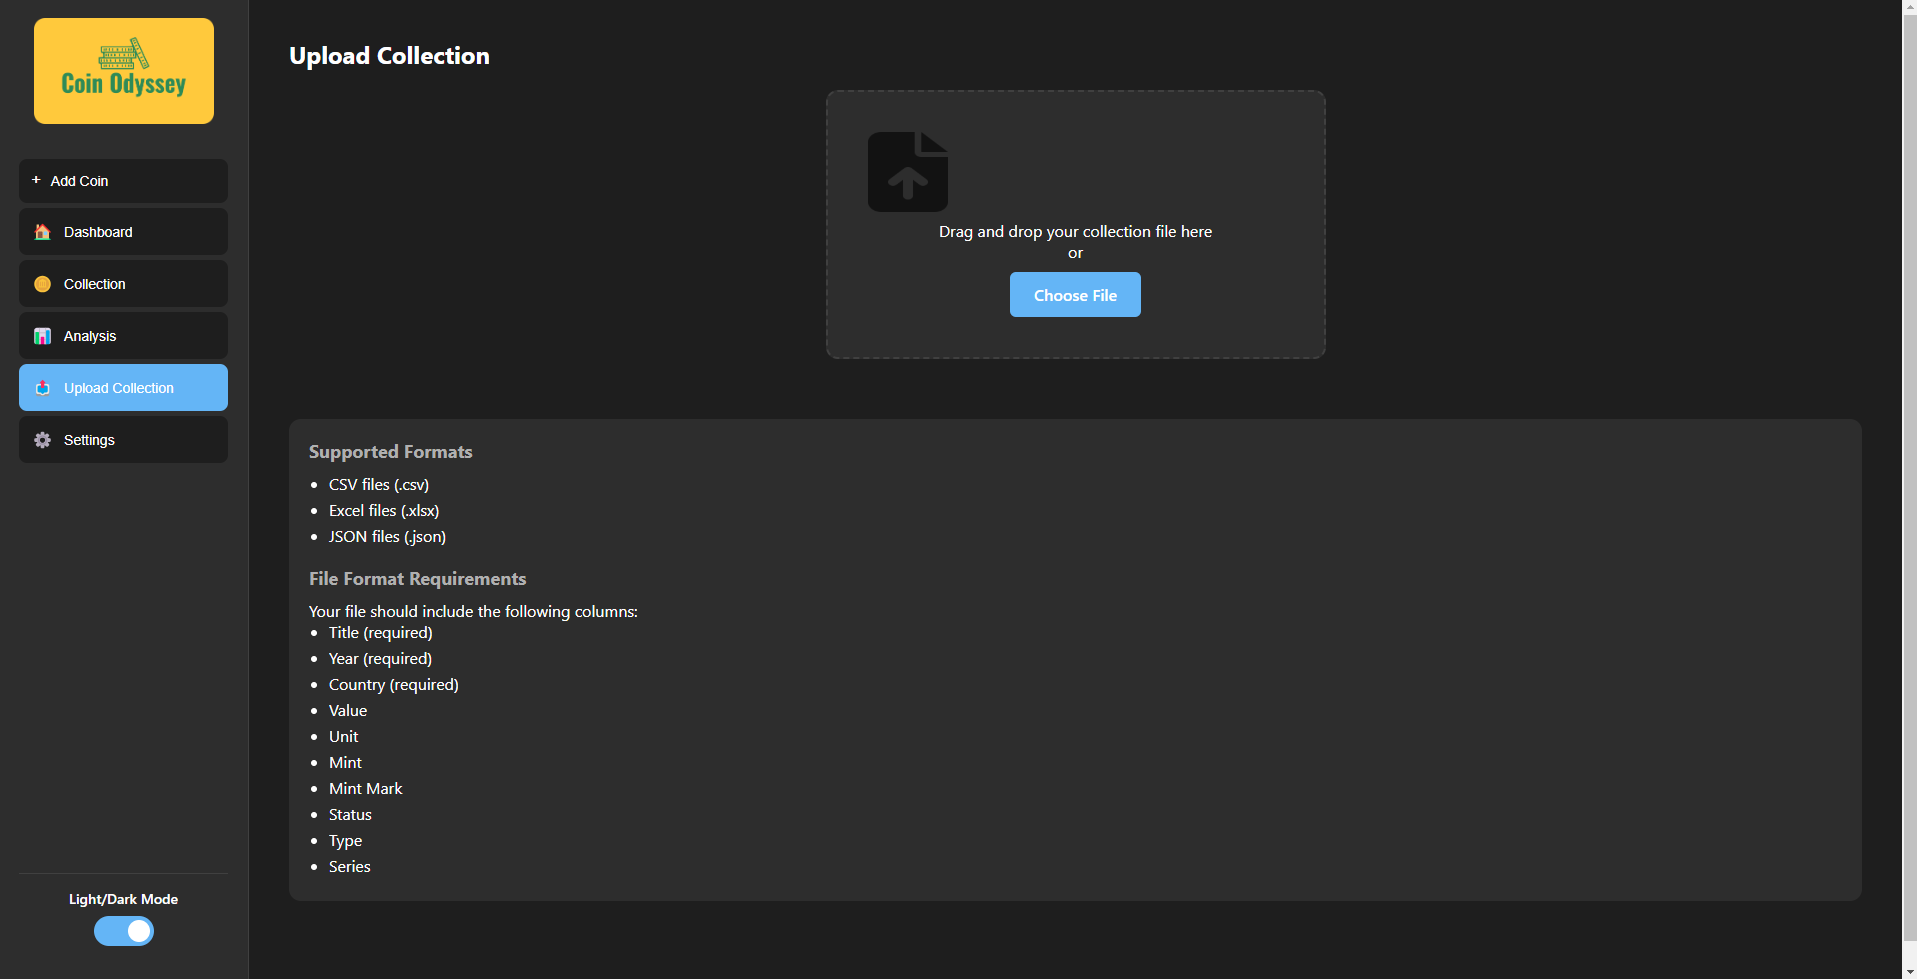Viewport: 1917px width, 979px height.
Task: Click the Light/Dark Mode label
Action: (x=123, y=899)
